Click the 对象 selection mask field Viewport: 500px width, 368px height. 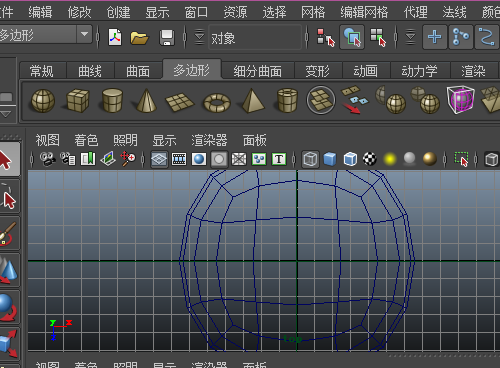(x=255, y=37)
